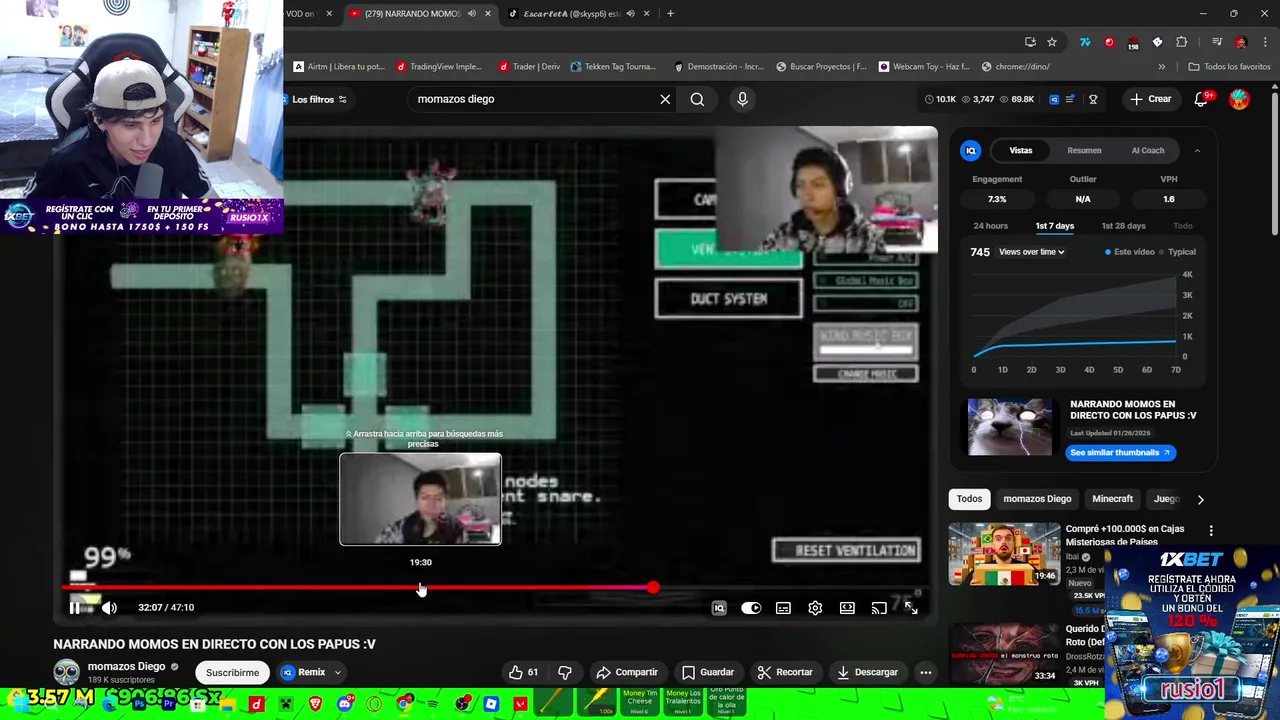Open a new browser tab with plus
Screen dimensions: 1280x720
pyautogui.click(x=670, y=14)
